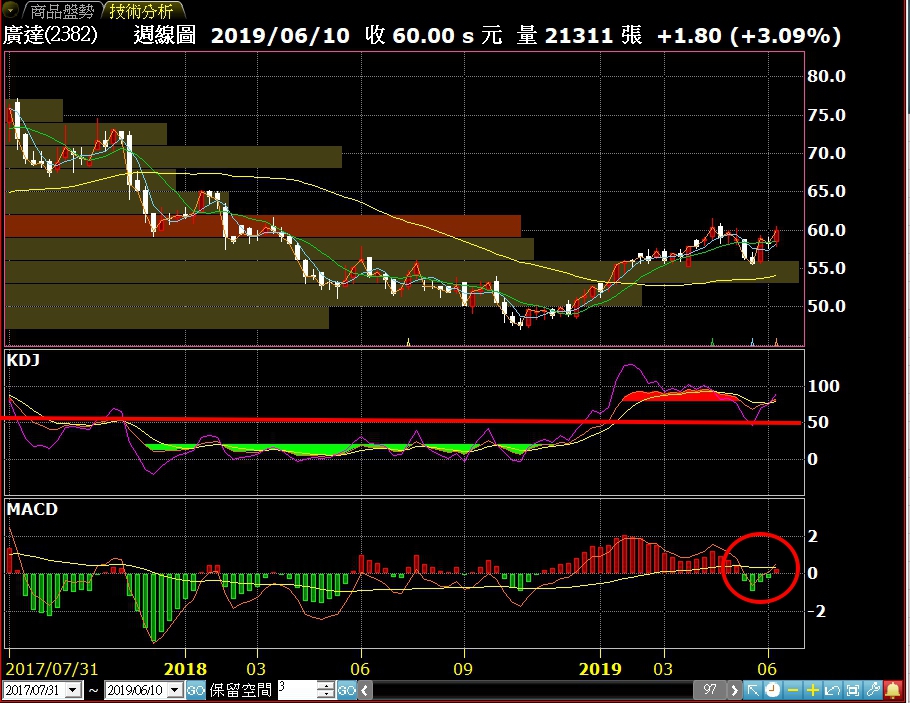Click the MACD indicator label
Viewport: 910px width, 703px height.
click(32, 510)
